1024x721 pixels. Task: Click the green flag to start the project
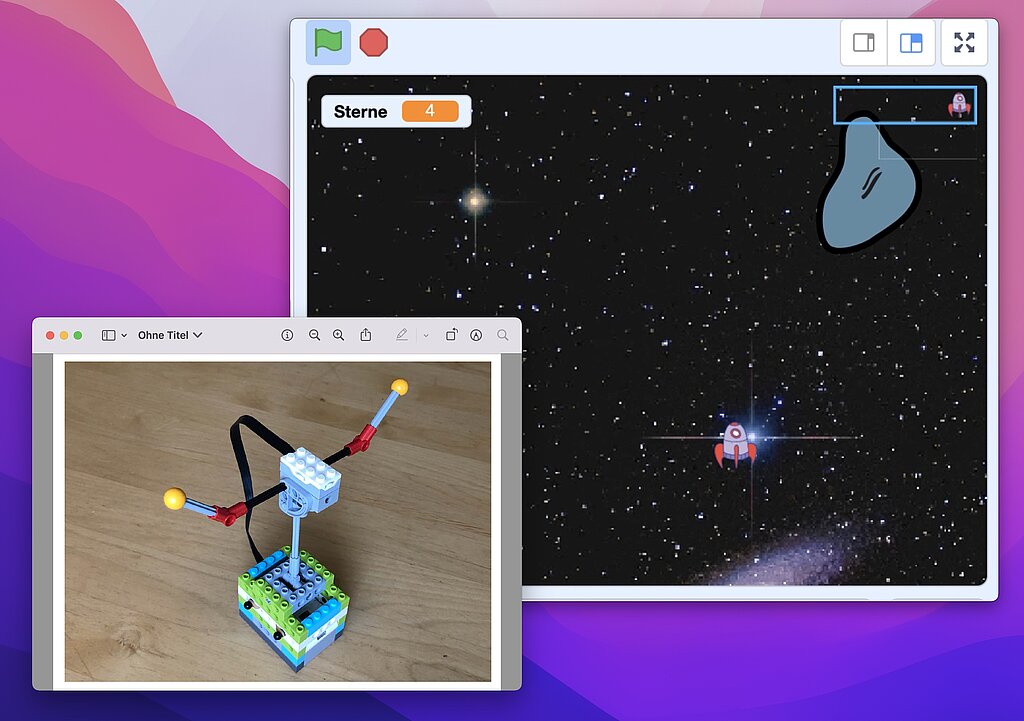[x=329, y=42]
